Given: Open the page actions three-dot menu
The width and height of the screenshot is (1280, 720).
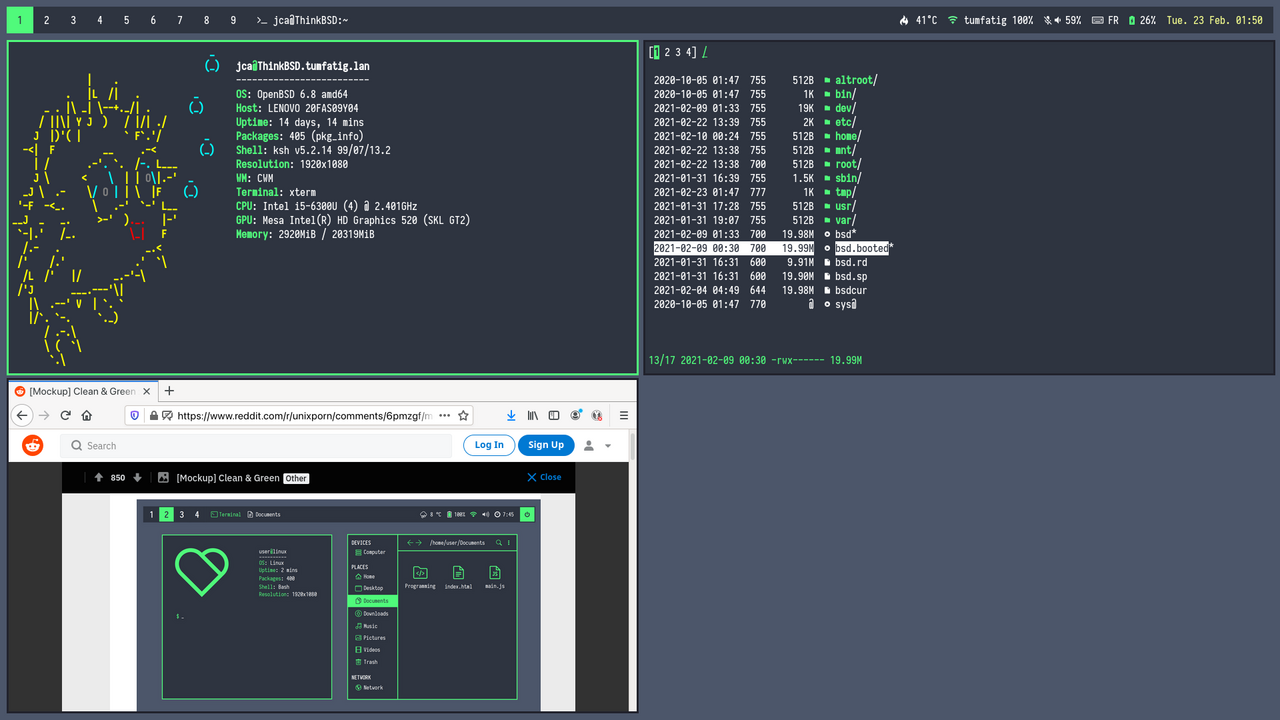Looking at the screenshot, I should 445,415.
